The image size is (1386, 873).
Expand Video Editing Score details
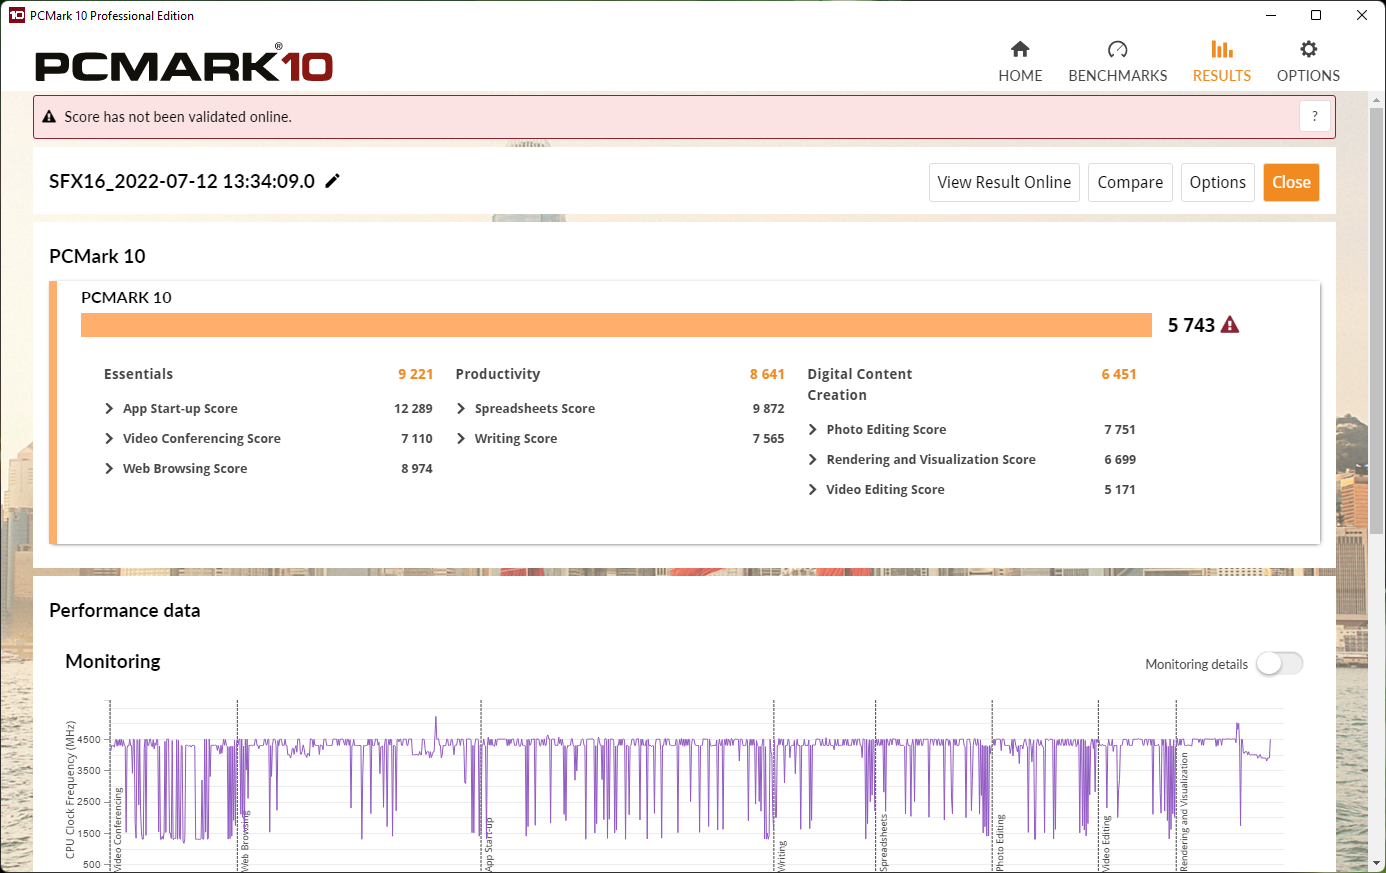tap(813, 490)
